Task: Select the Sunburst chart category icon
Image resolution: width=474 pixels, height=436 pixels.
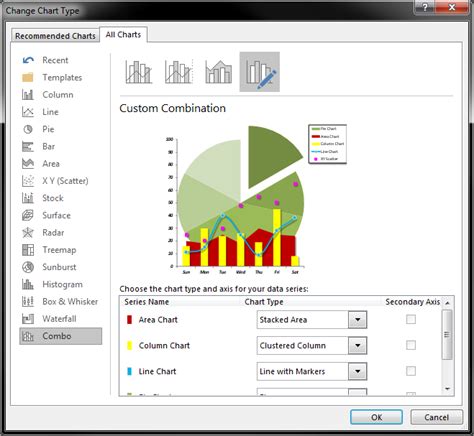Action: click(28, 267)
